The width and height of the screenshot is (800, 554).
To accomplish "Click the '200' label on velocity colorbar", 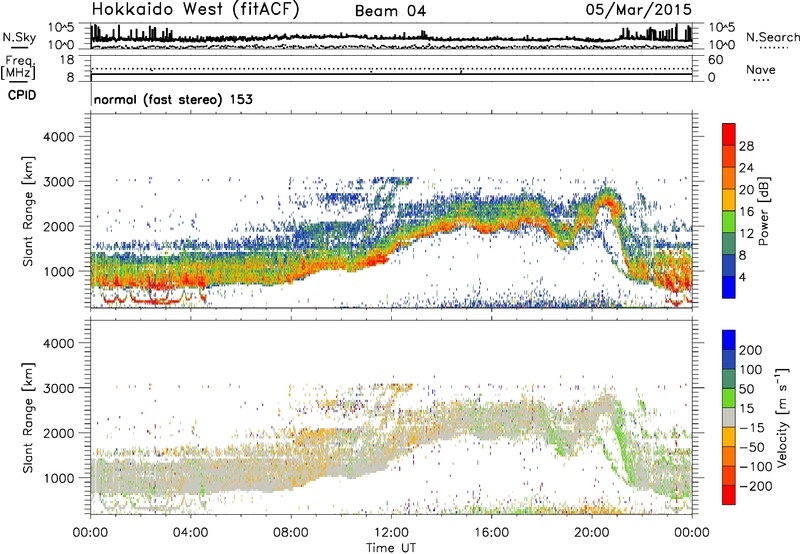I will pyautogui.click(x=751, y=350).
